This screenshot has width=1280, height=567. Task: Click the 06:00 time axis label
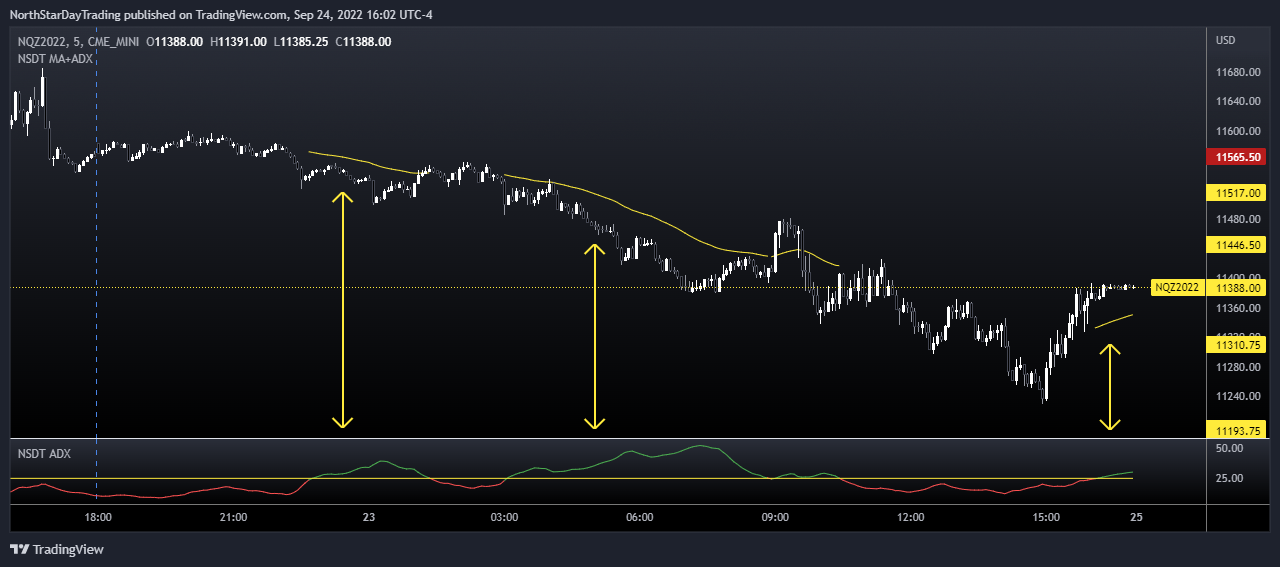(x=640, y=517)
